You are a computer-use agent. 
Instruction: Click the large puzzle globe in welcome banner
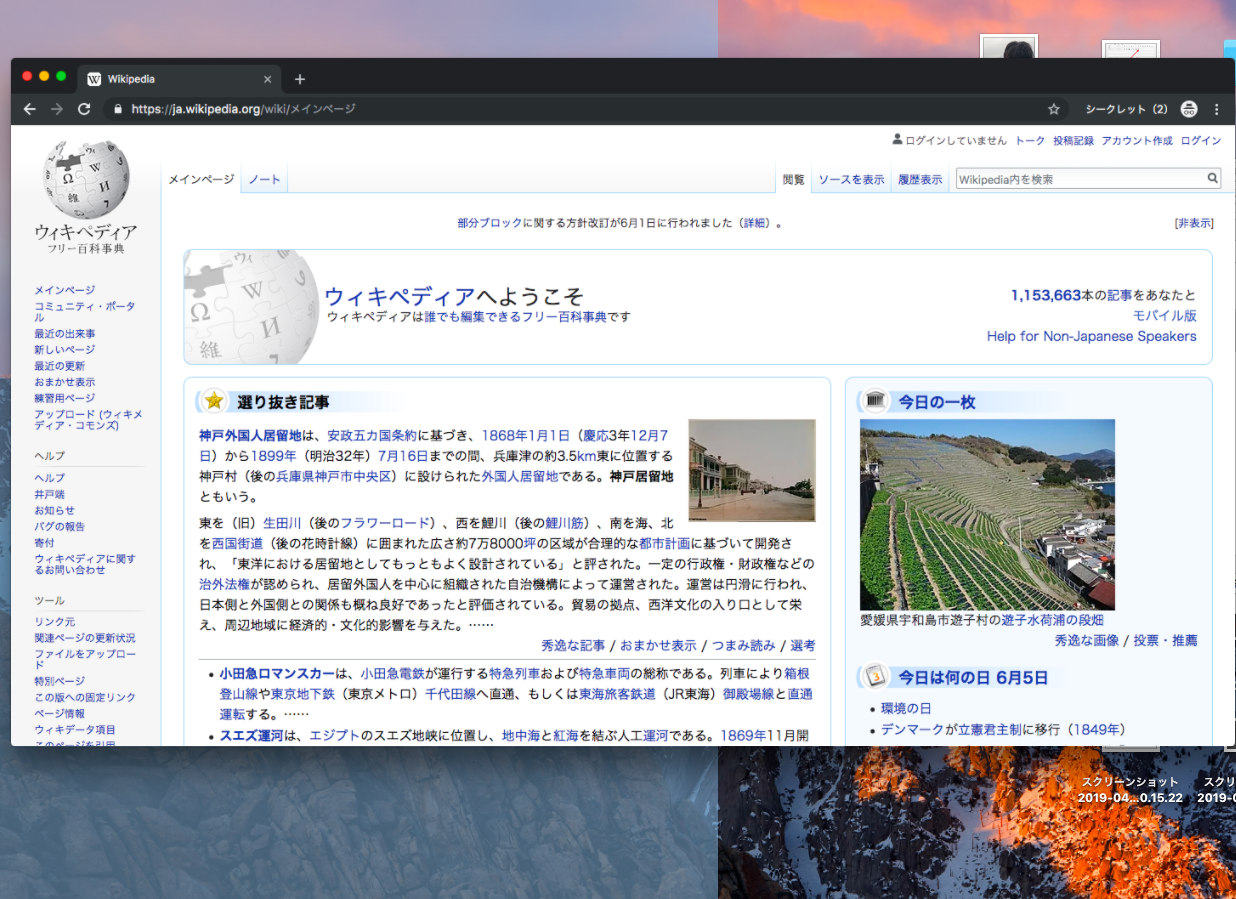(252, 306)
